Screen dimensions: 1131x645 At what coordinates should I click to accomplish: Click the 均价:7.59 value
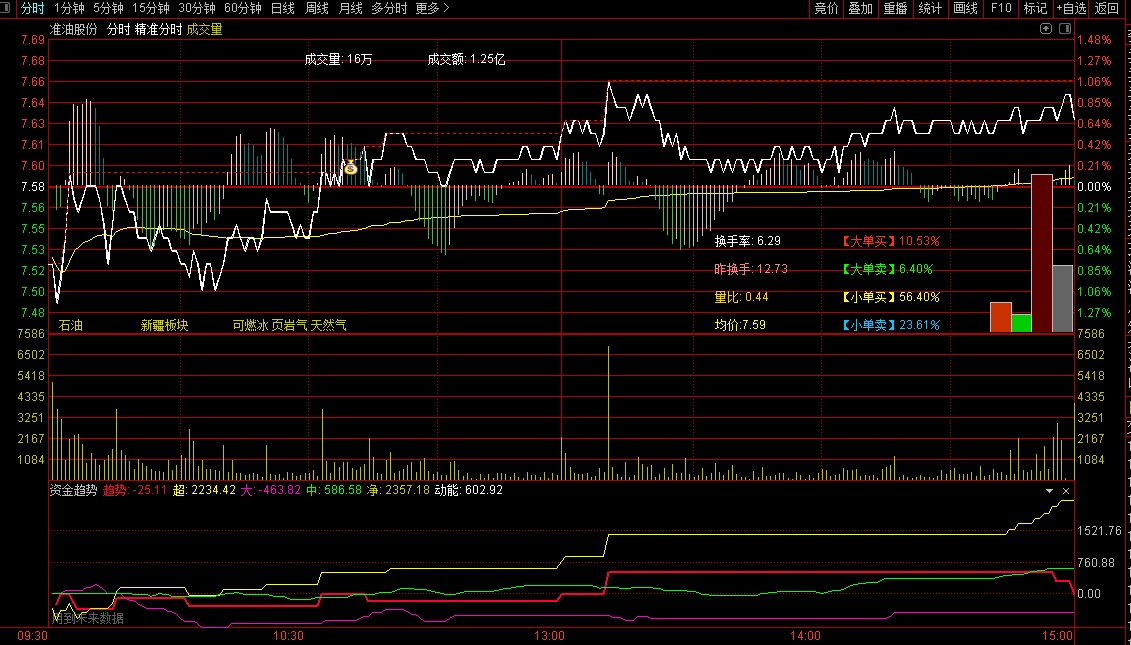[740, 325]
